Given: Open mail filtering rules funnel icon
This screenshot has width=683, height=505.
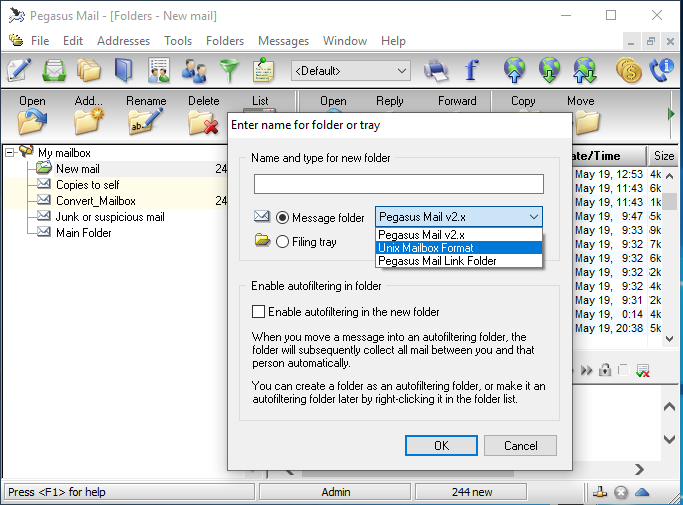Looking at the screenshot, I should 229,70.
